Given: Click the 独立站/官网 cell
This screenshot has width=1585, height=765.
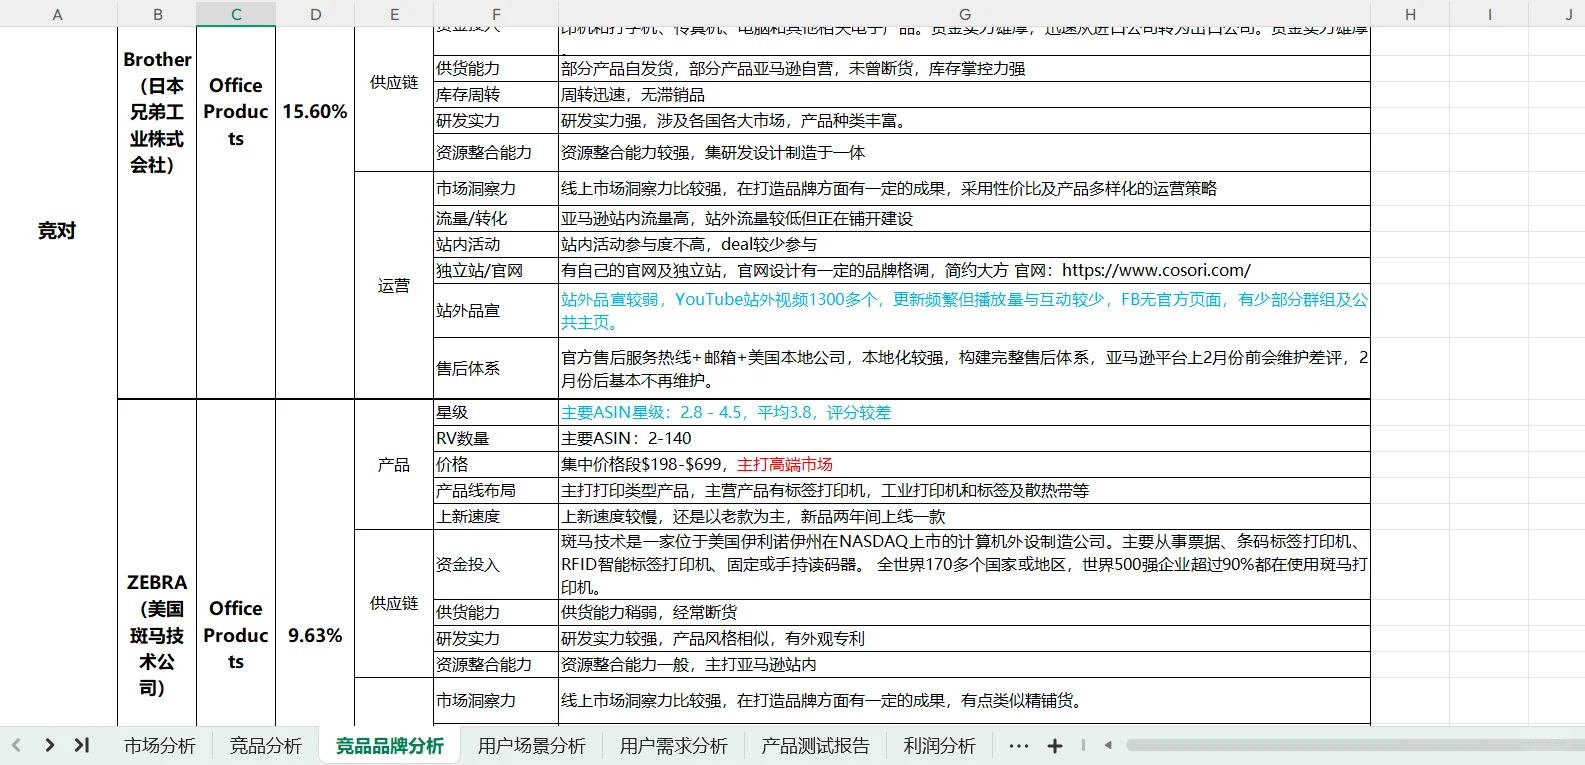Looking at the screenshot, I should click(496, 271).
